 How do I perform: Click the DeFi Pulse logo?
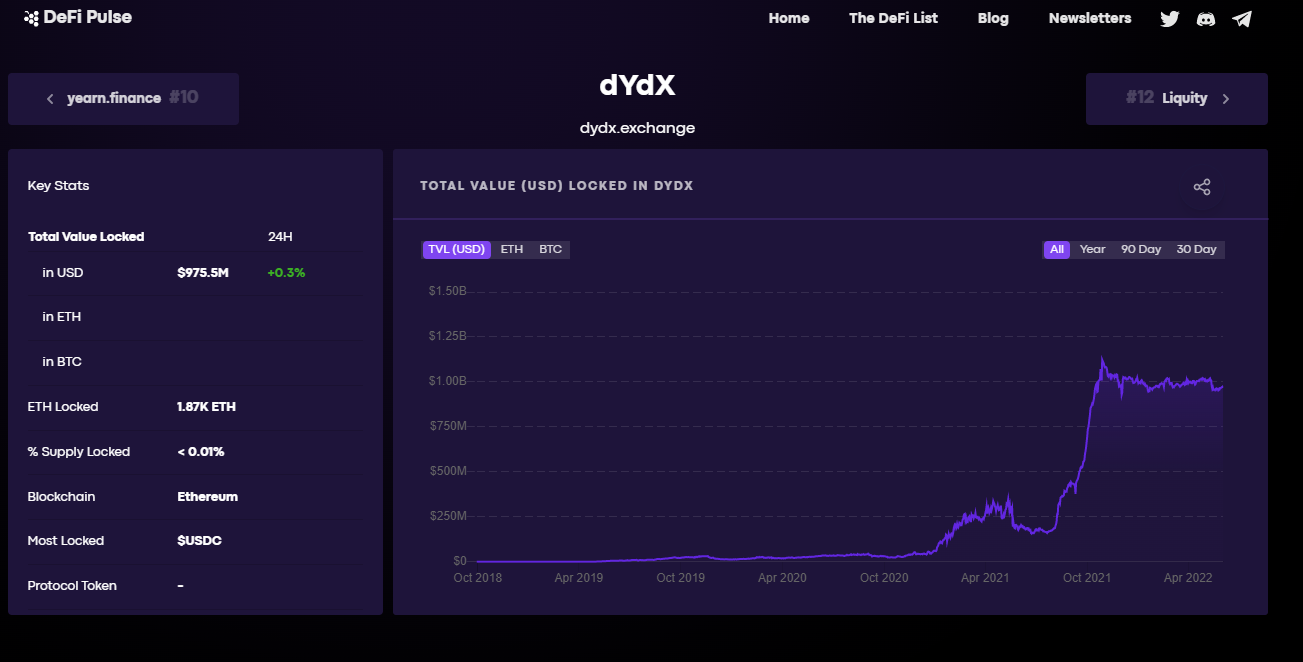(78, 17)
